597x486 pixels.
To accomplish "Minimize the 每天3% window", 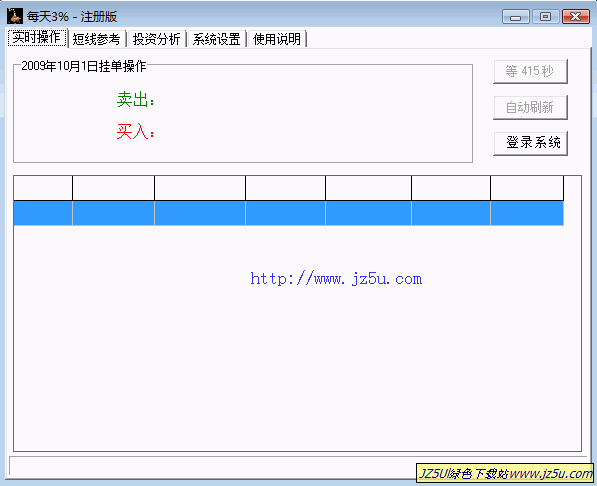I will pyautogui.click(x=516, y=17).
